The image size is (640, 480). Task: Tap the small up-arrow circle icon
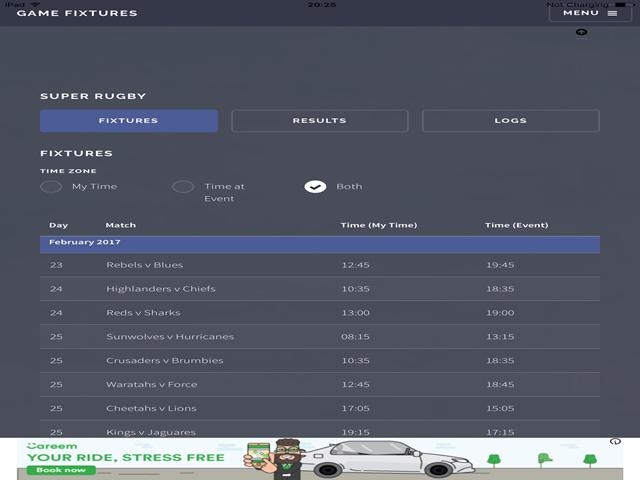tap(582, 32)
